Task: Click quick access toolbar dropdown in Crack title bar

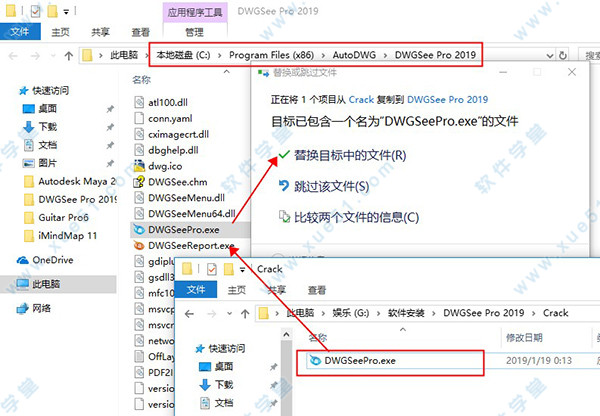Action: [242, 270]
